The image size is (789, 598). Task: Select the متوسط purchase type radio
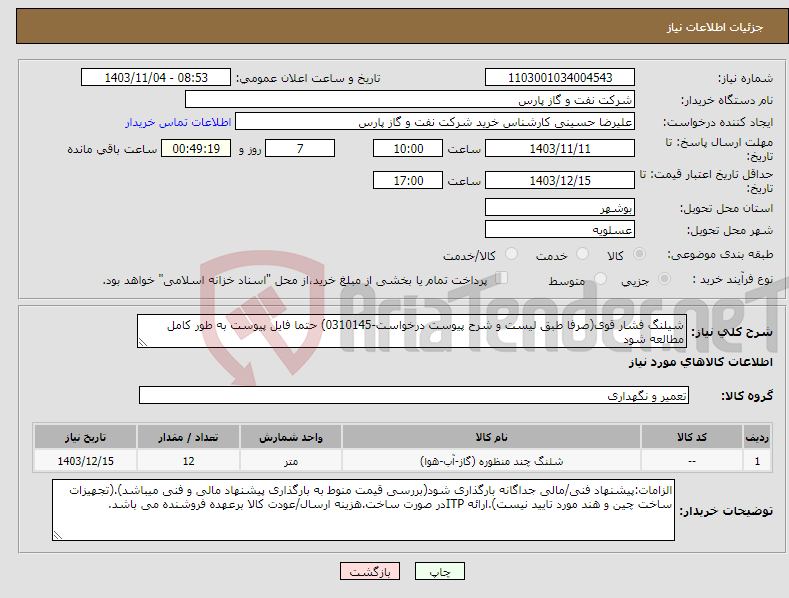[600, 278]
